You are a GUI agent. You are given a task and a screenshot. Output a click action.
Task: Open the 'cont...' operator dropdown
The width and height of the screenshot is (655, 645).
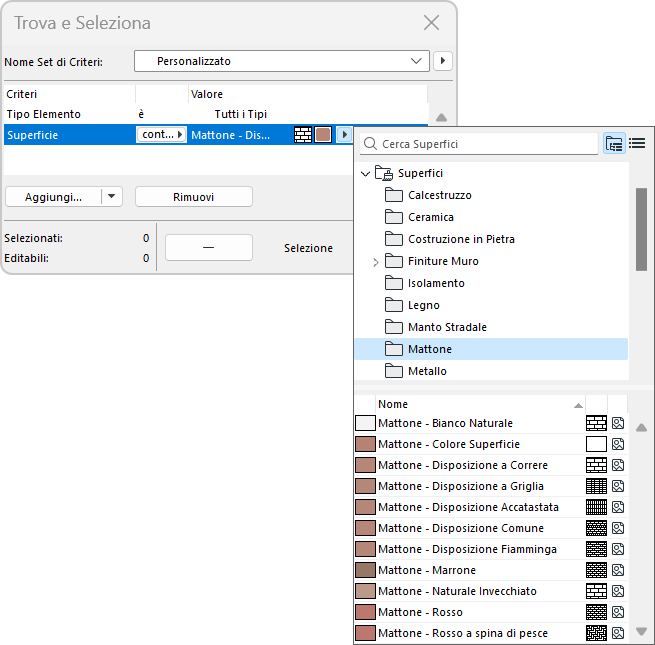pos(161,135)
